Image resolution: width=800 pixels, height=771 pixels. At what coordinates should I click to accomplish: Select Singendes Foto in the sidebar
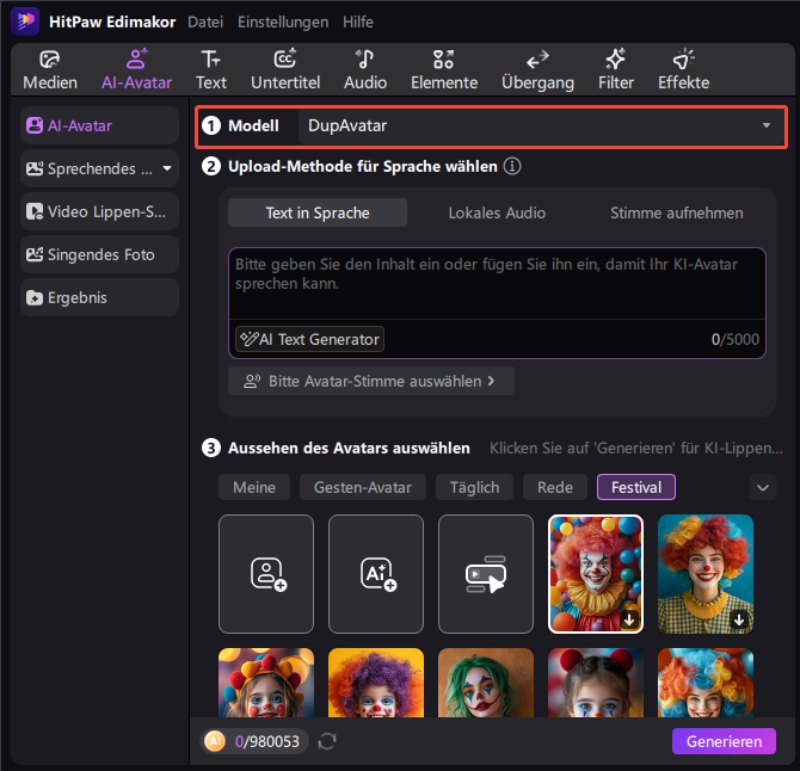(x=98, y=254)
